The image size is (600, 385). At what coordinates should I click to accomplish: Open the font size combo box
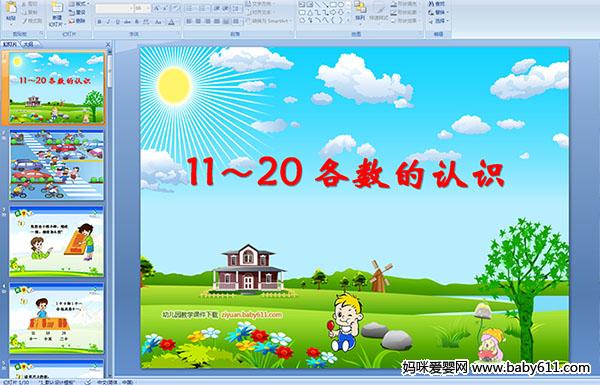[143, 8]
